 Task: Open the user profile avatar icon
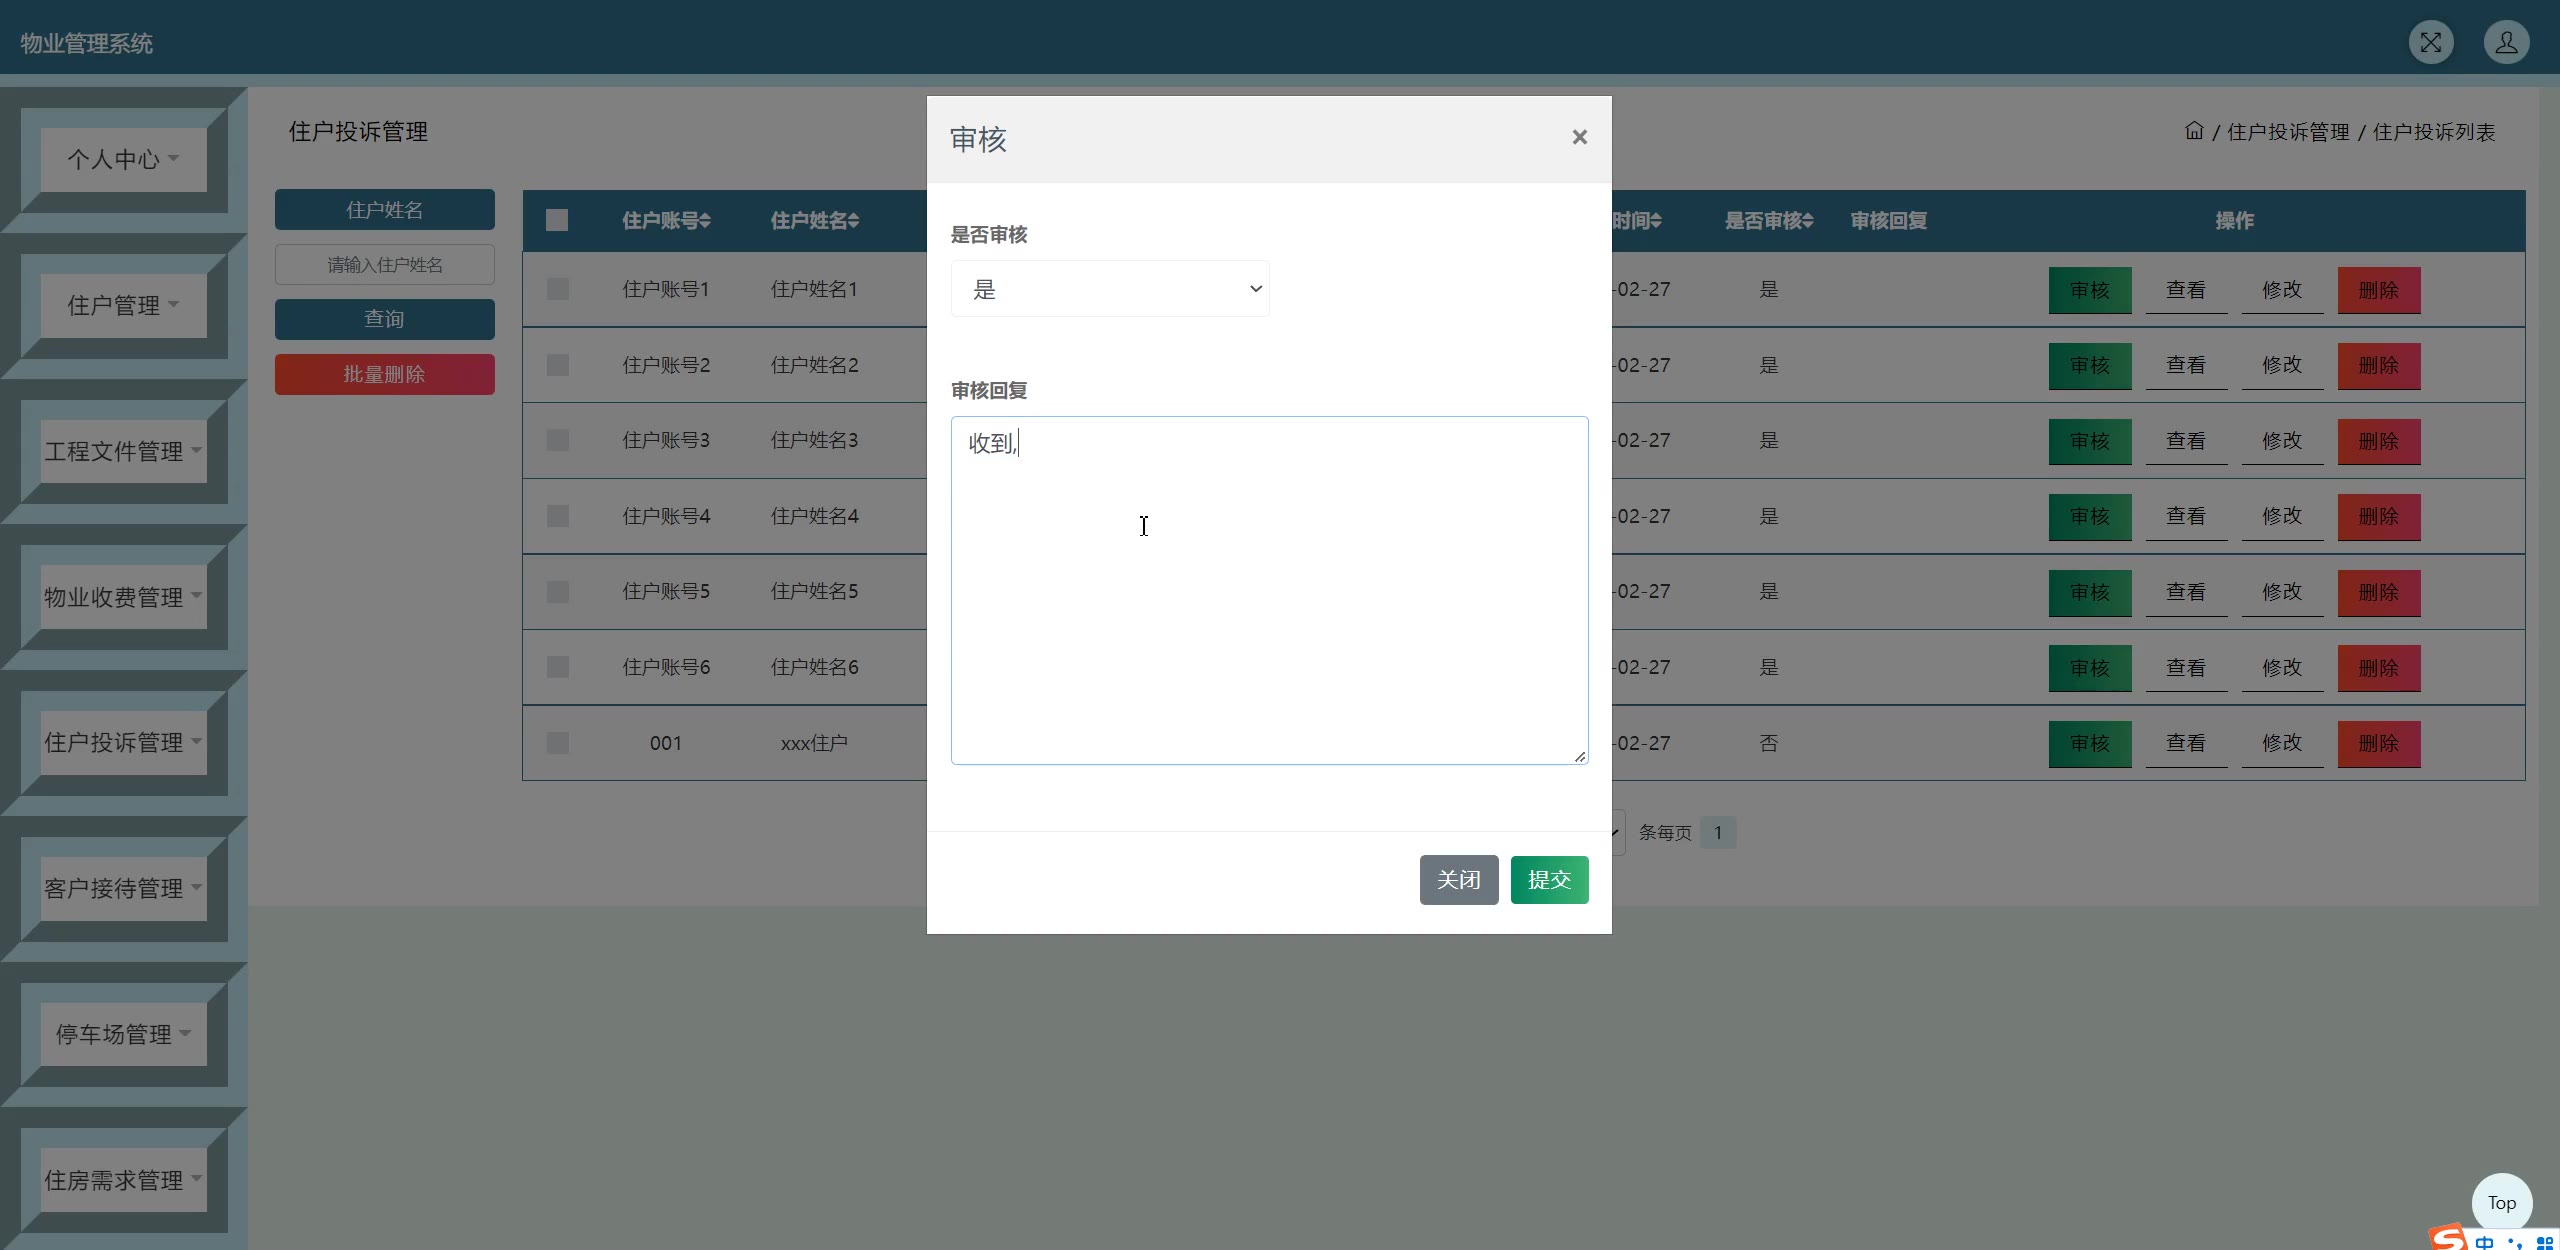2506,43
